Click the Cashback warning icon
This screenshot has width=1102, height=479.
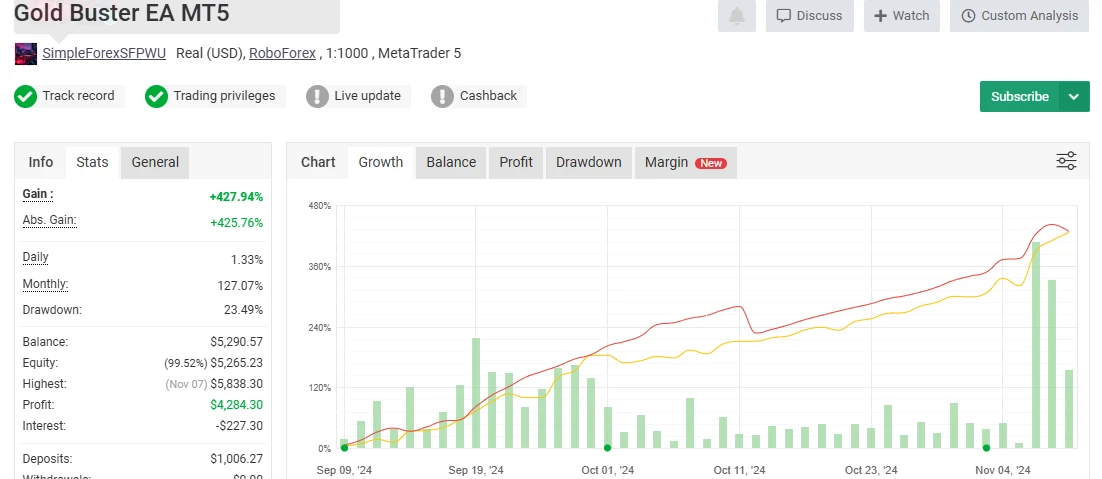tap(442, 96)
